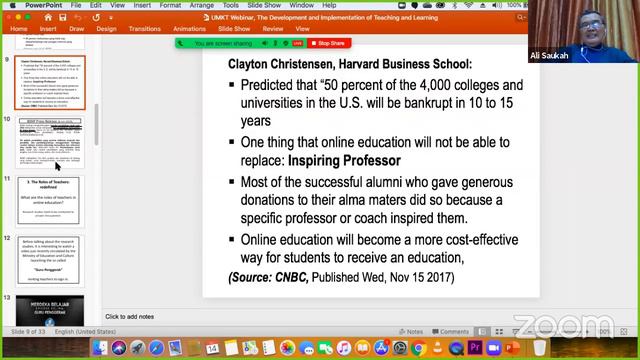640x360 pixels.
Task: Open the File menu in the menu bar
Action: pyautogui.click(x=76, y=5)
